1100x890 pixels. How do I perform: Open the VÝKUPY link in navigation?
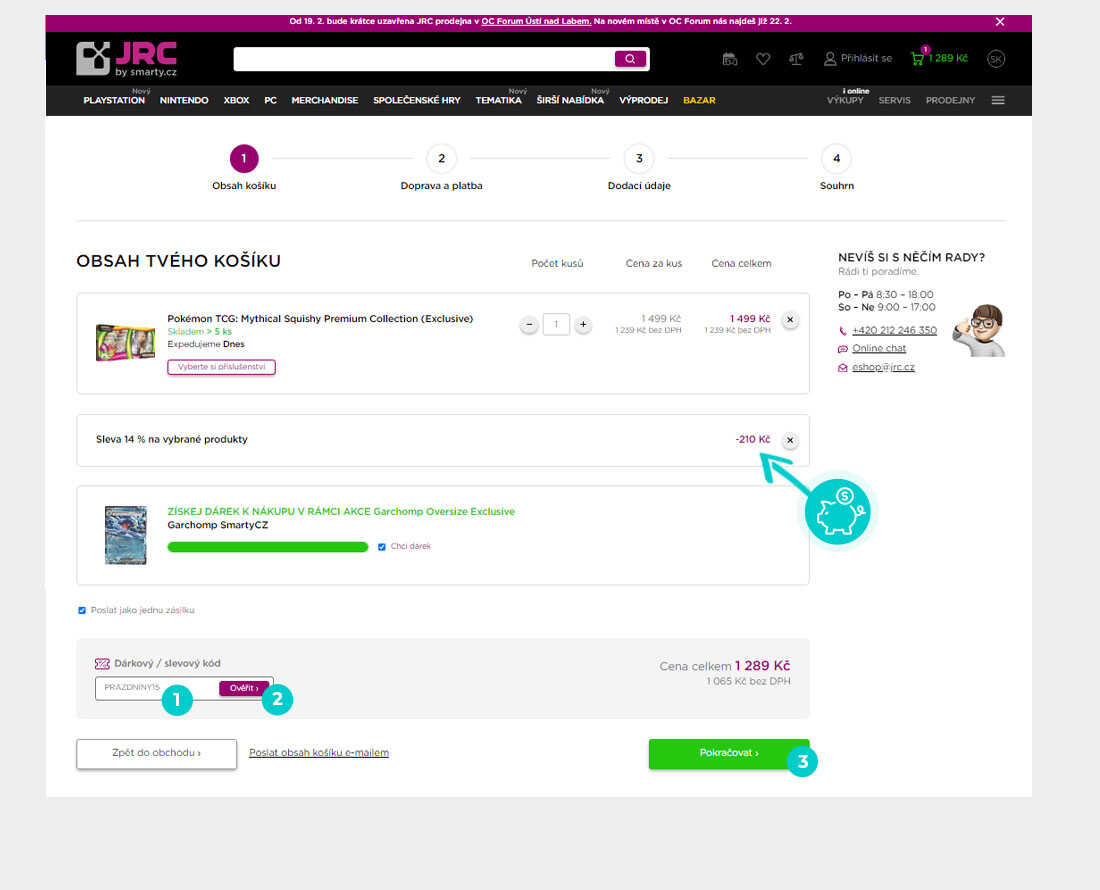(x=845, y=100)
